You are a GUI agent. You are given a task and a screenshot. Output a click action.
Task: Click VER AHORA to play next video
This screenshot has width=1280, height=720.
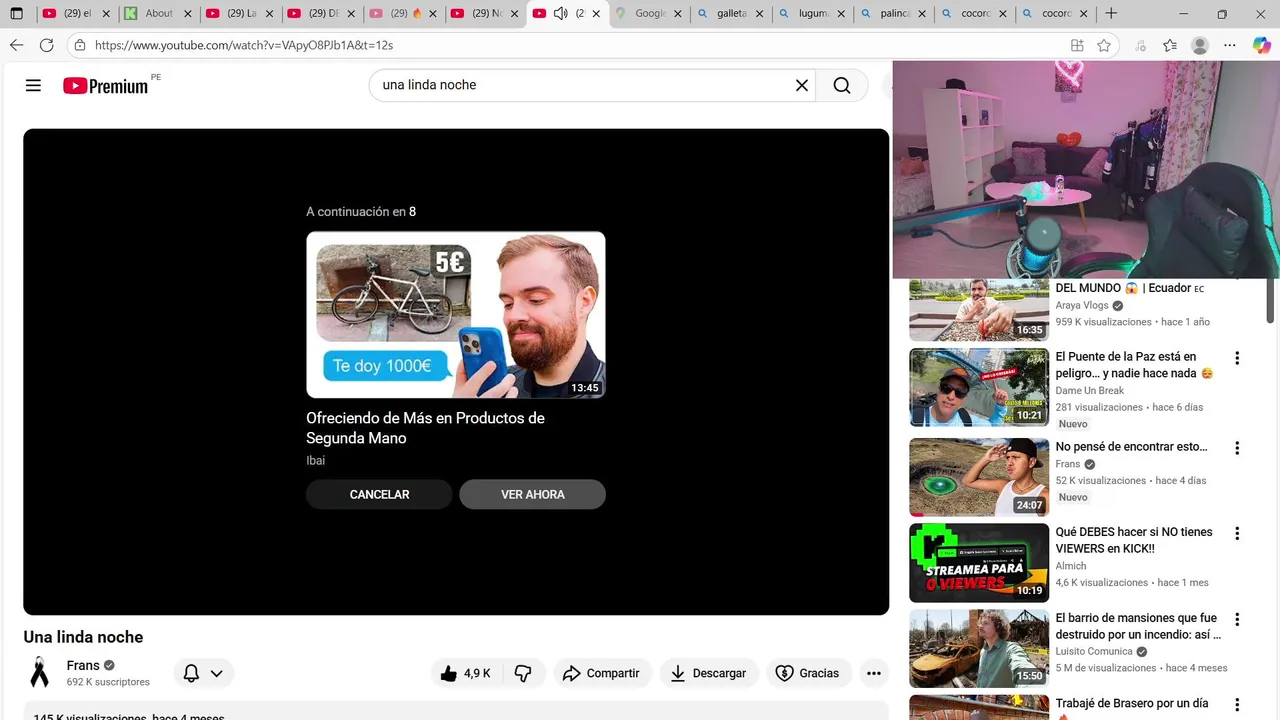[x=532, y=494]
